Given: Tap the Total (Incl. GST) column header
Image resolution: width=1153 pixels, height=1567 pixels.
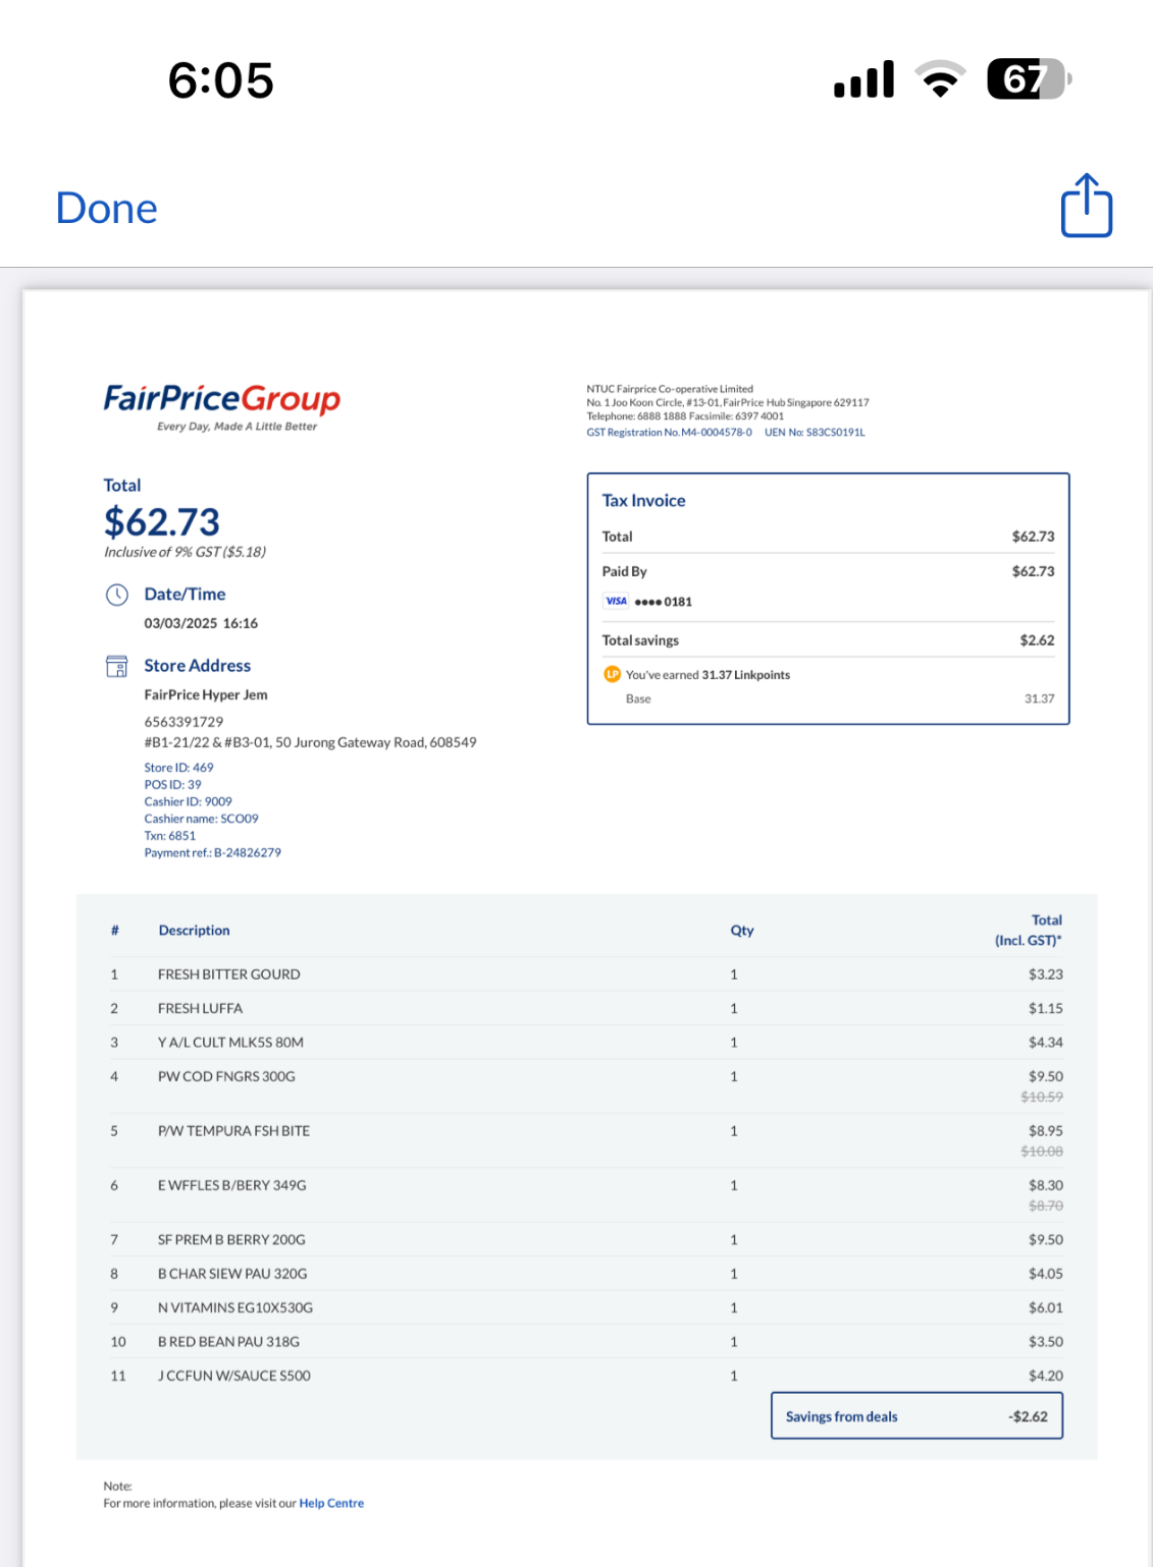Looking at the screenshot, I should [x=1028, y=930].
